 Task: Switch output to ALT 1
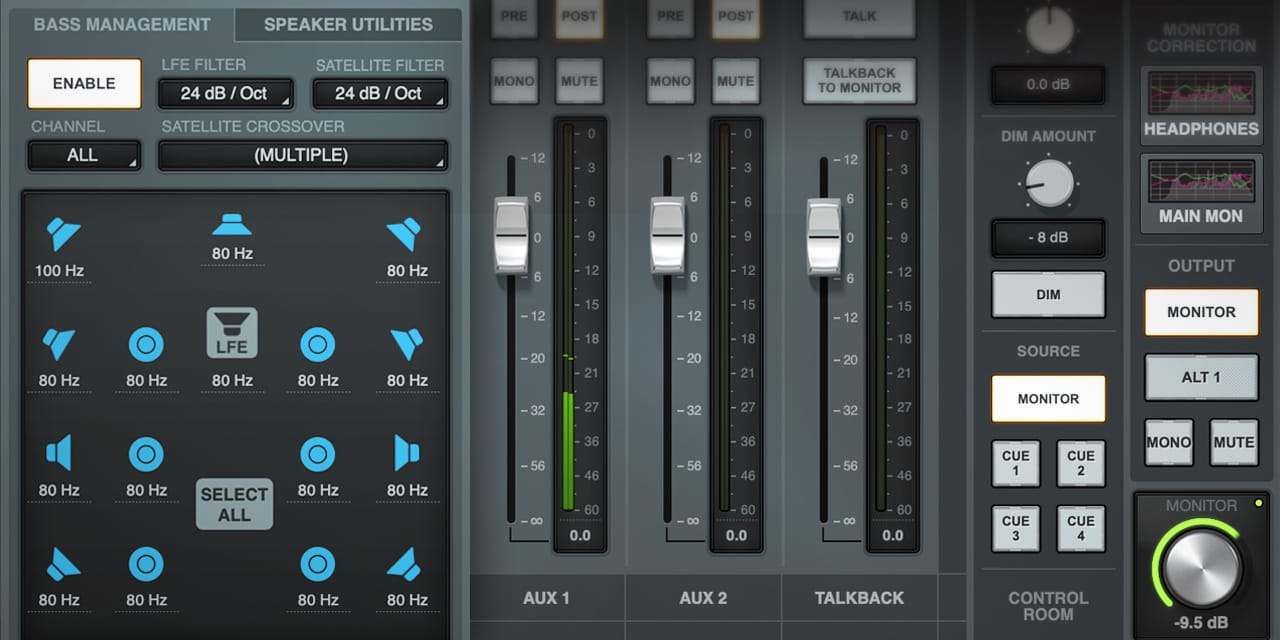[1201, 377]
